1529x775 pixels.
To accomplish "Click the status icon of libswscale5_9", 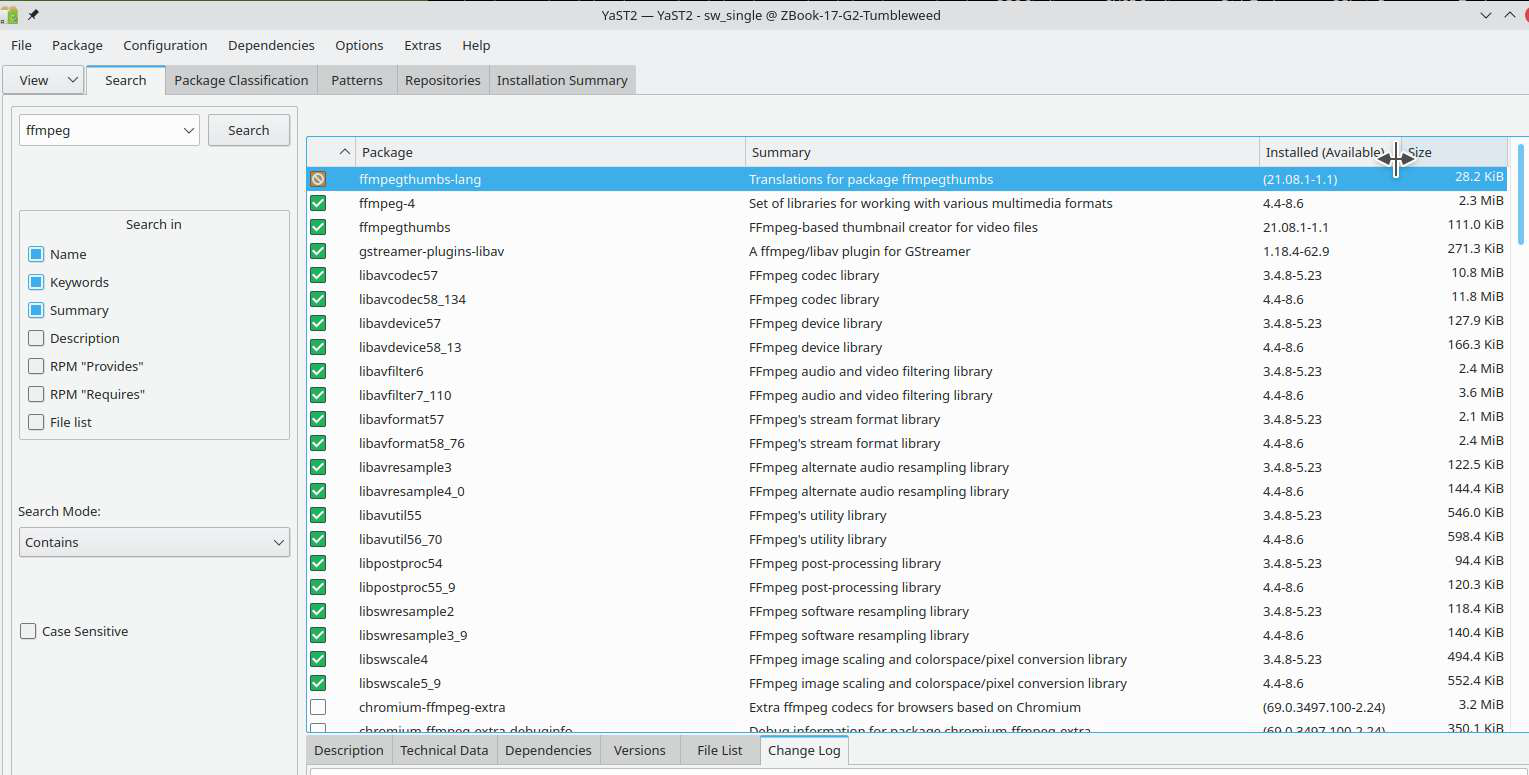I will (318, 683).
